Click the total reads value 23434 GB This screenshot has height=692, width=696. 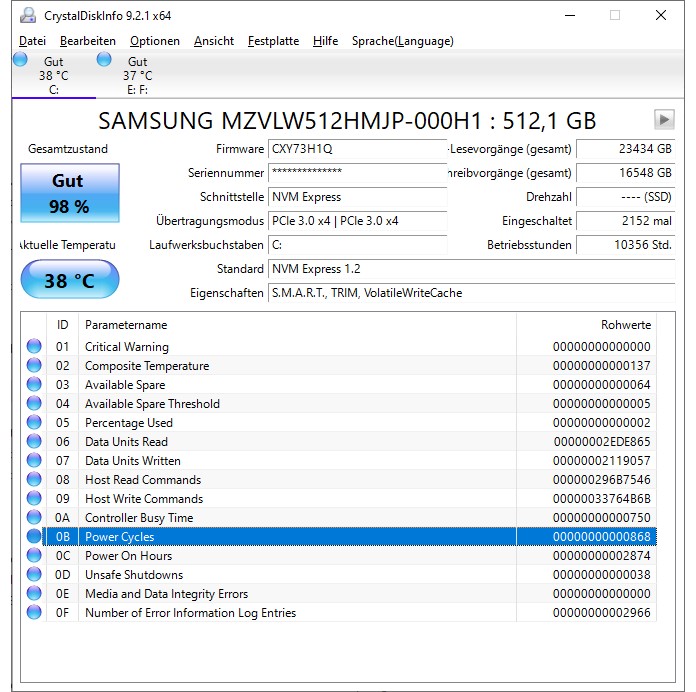point(625,149)
